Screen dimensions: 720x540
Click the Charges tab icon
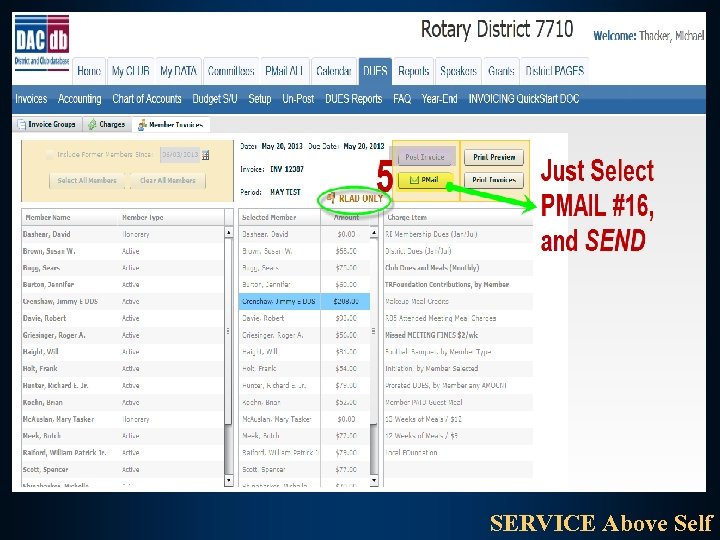92,124
